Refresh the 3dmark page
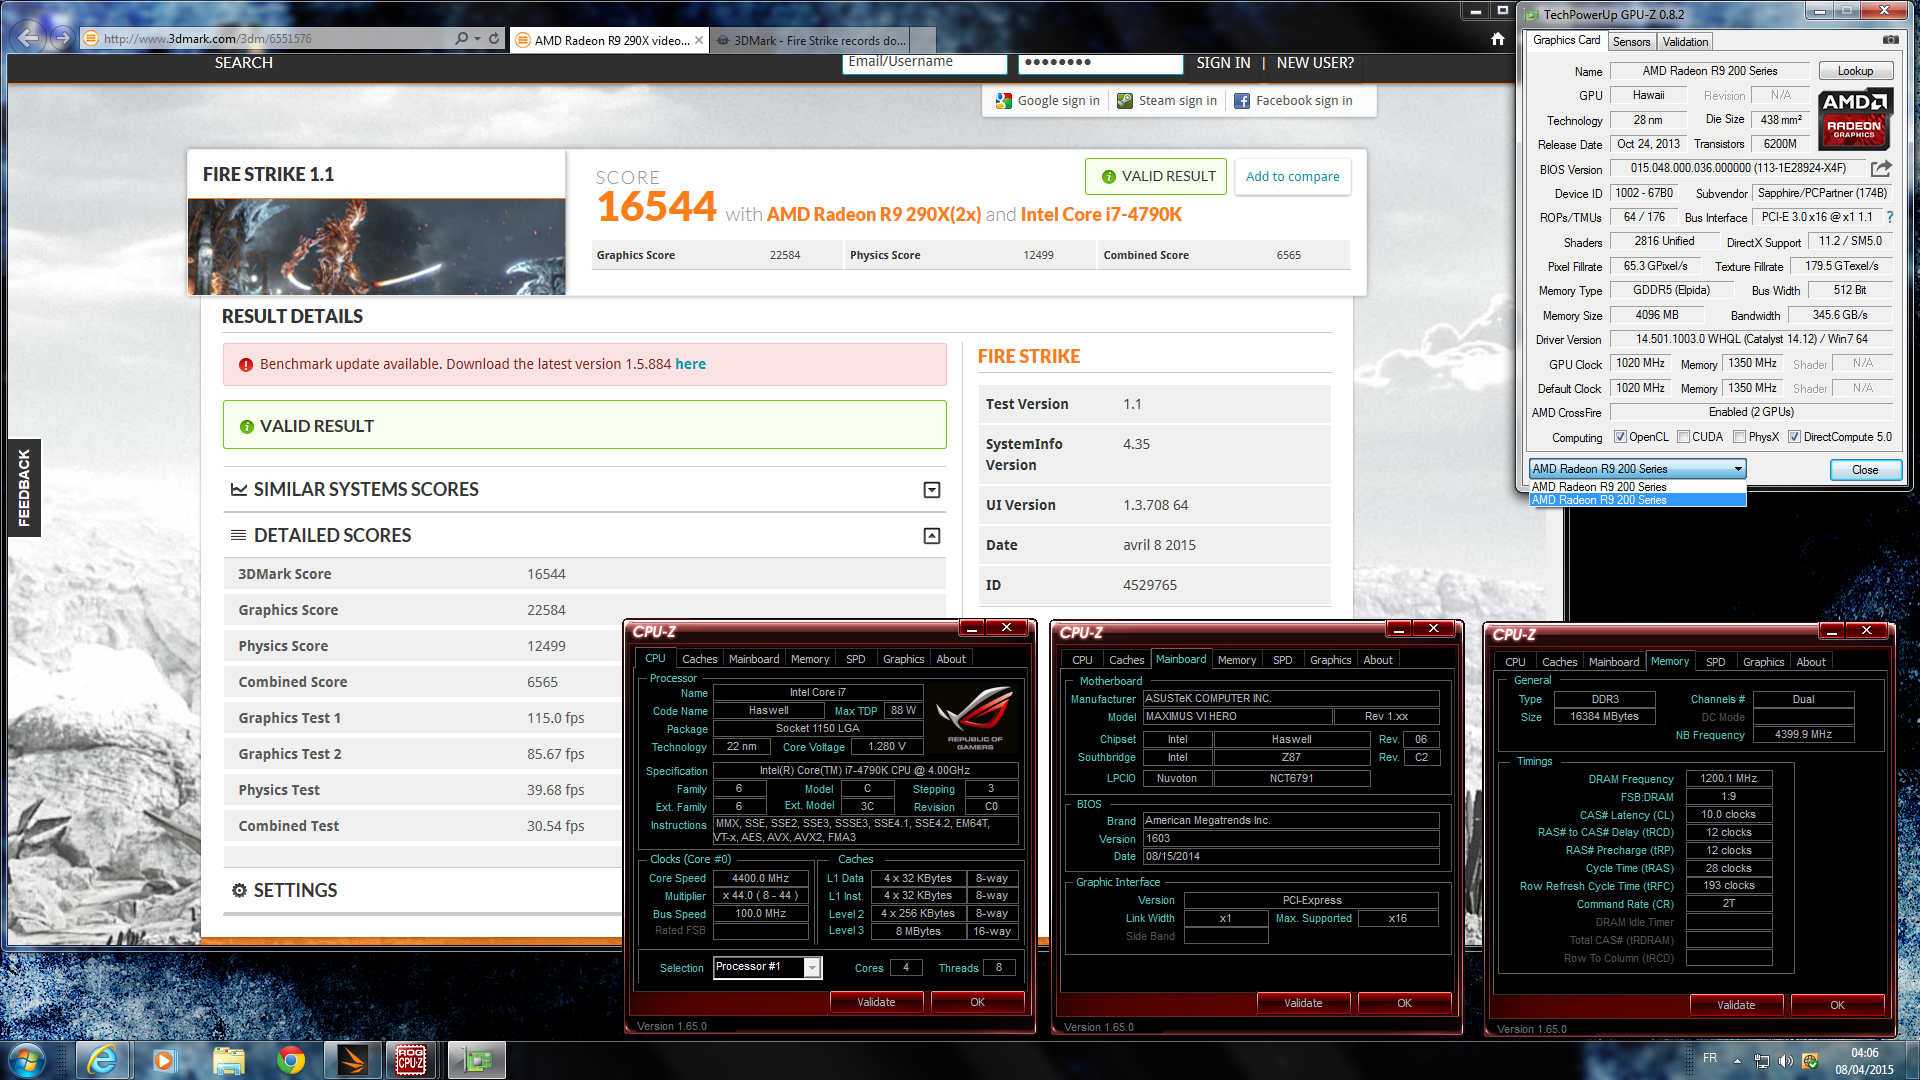The image size is (1920, 1080). pos(494,39)
